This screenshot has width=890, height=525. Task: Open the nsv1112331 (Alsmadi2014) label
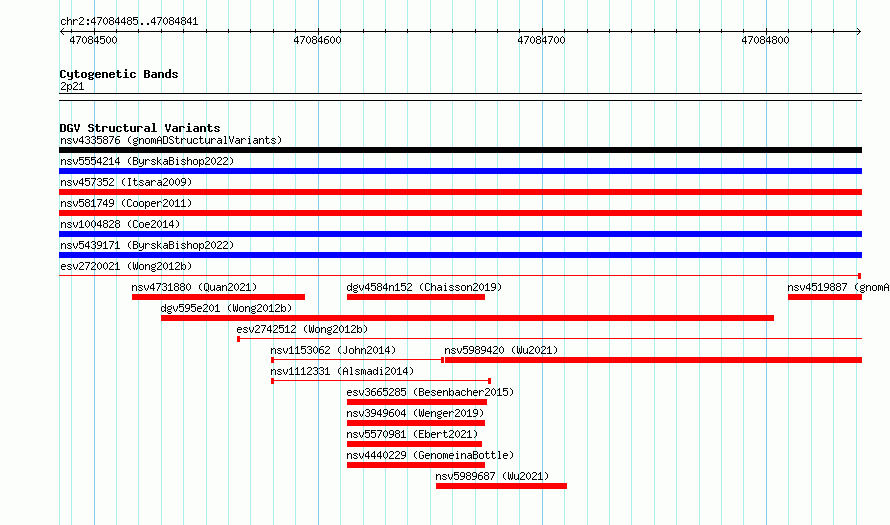click(342, 371)
